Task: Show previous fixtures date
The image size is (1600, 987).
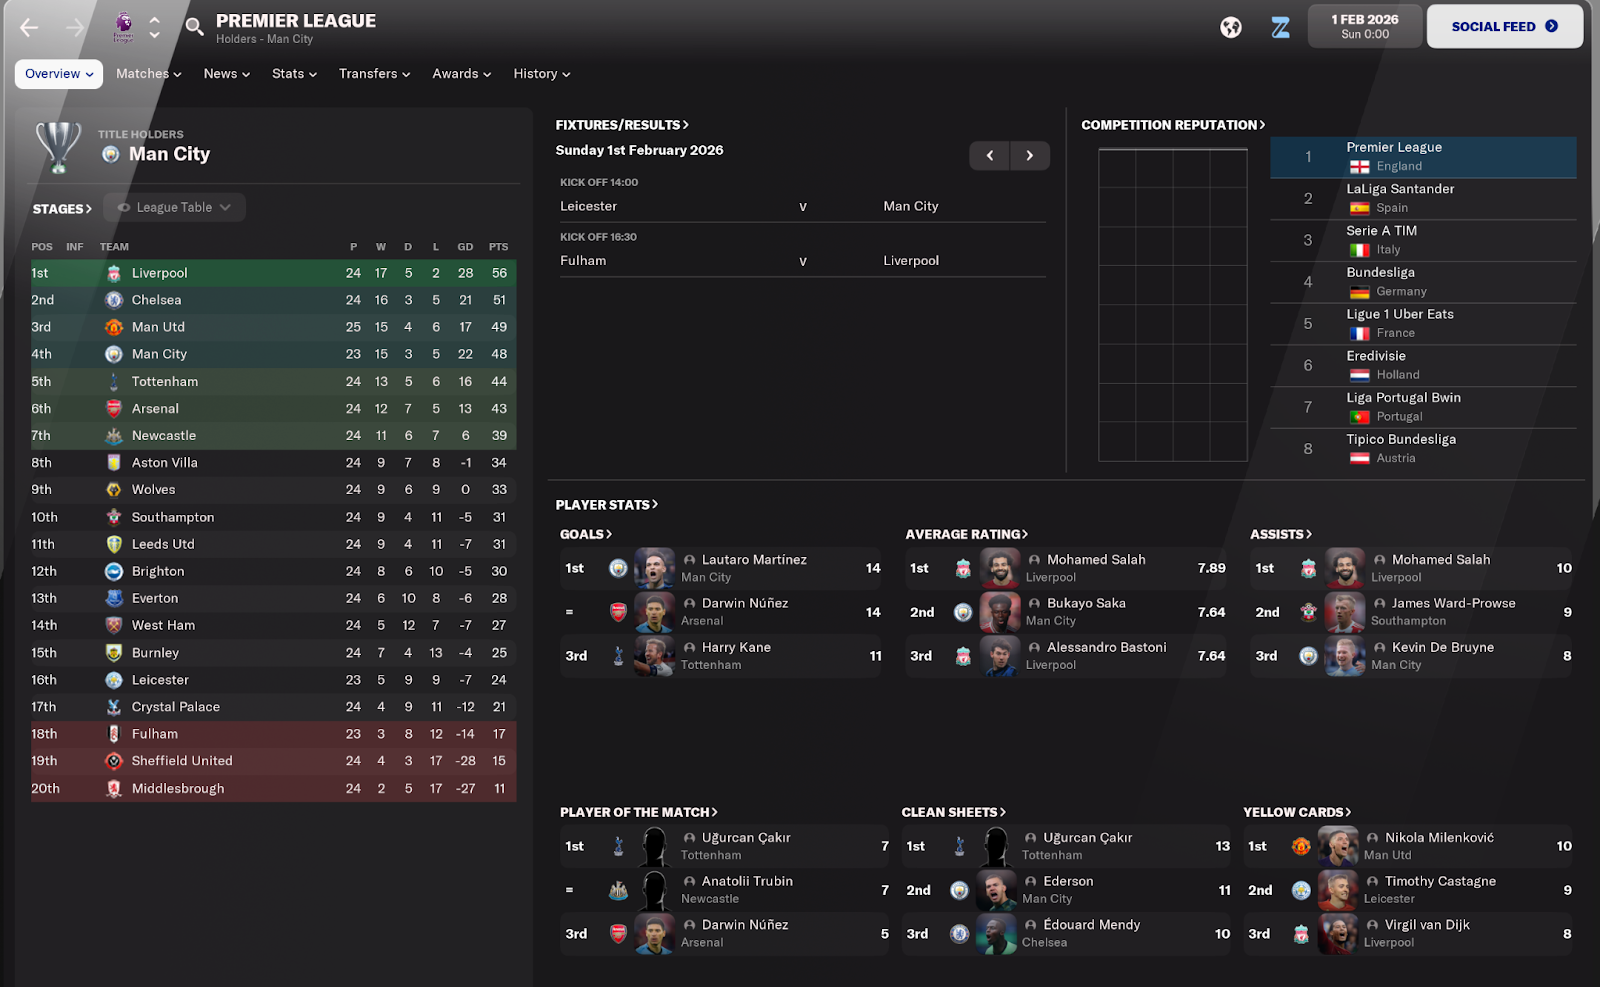Action: 990,155
